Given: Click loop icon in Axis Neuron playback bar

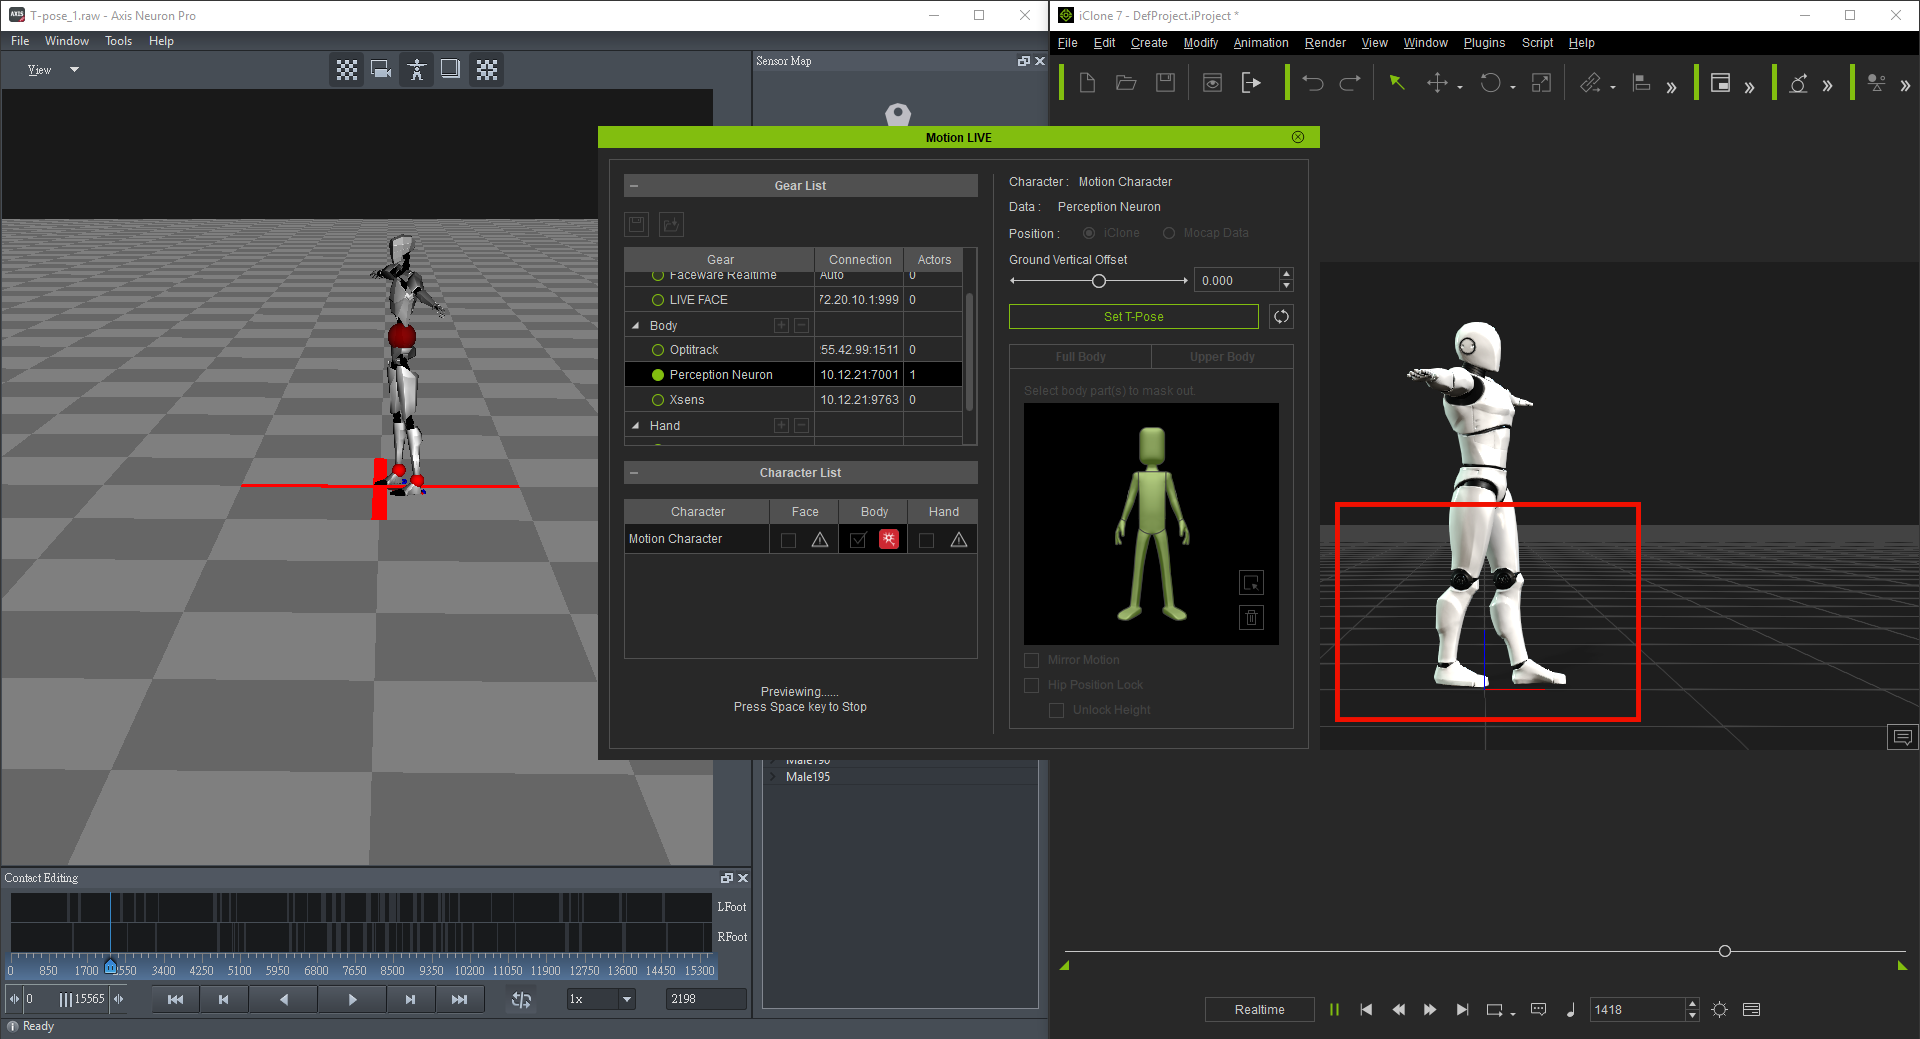Looking at the screenshot, I should click(521, 999).
